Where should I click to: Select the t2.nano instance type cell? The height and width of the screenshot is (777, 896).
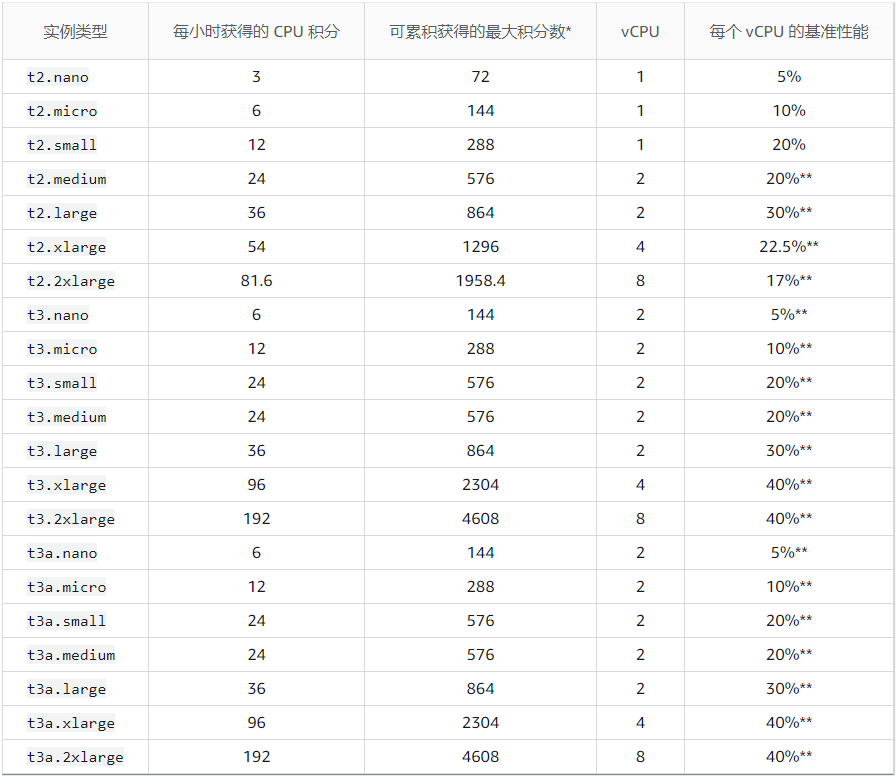pos(58,77)
